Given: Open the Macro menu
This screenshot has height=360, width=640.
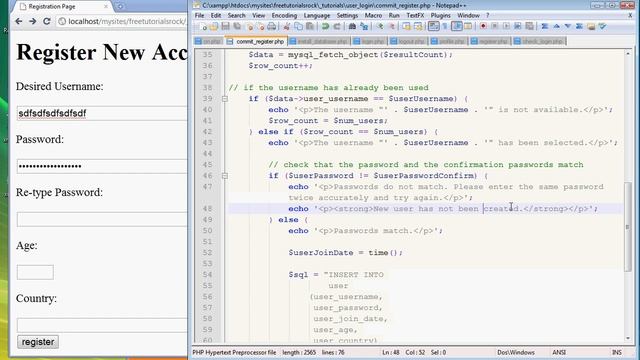Looking at the screenshot, I should 373,16.
